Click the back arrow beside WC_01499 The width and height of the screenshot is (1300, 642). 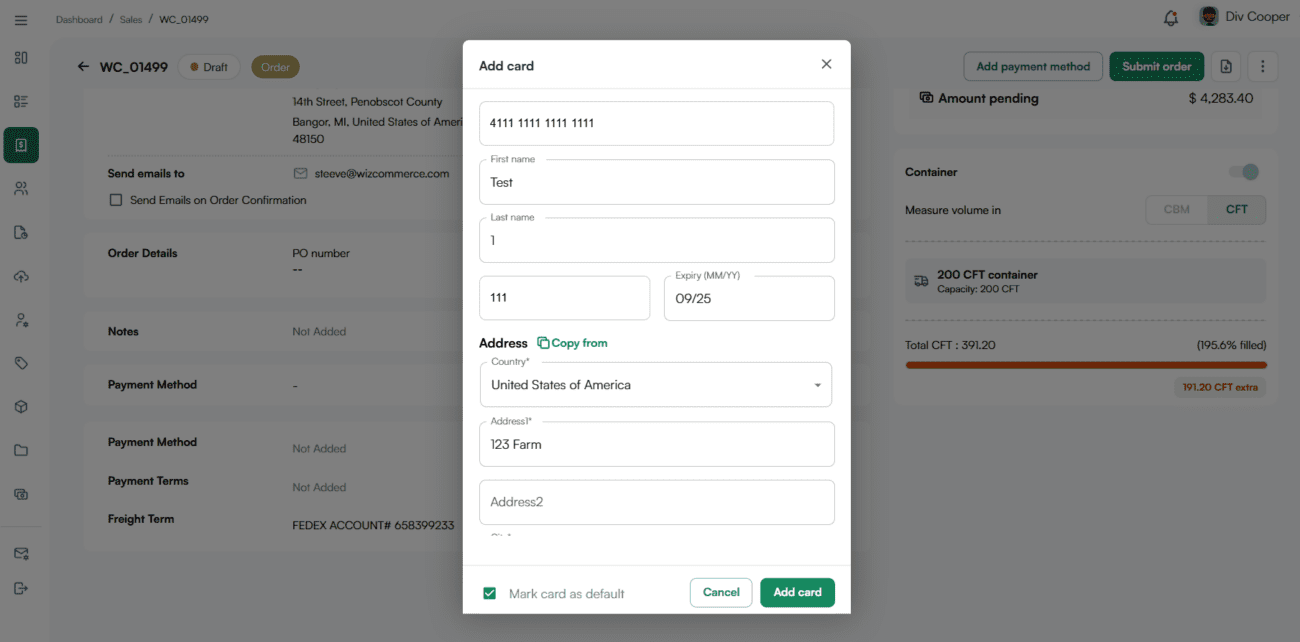[83, 67]
